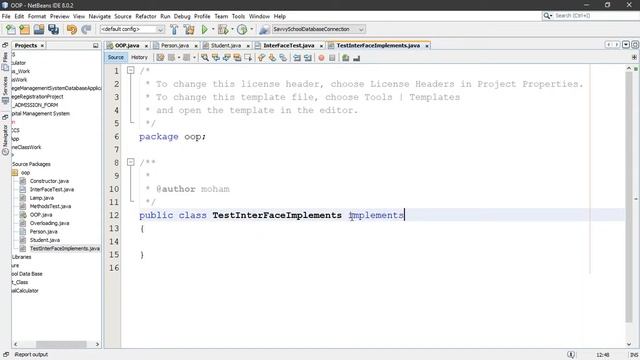Run the project with the green play icon
Screen dimensions: 640x360
pyautogui.click(x=204, y=29)
